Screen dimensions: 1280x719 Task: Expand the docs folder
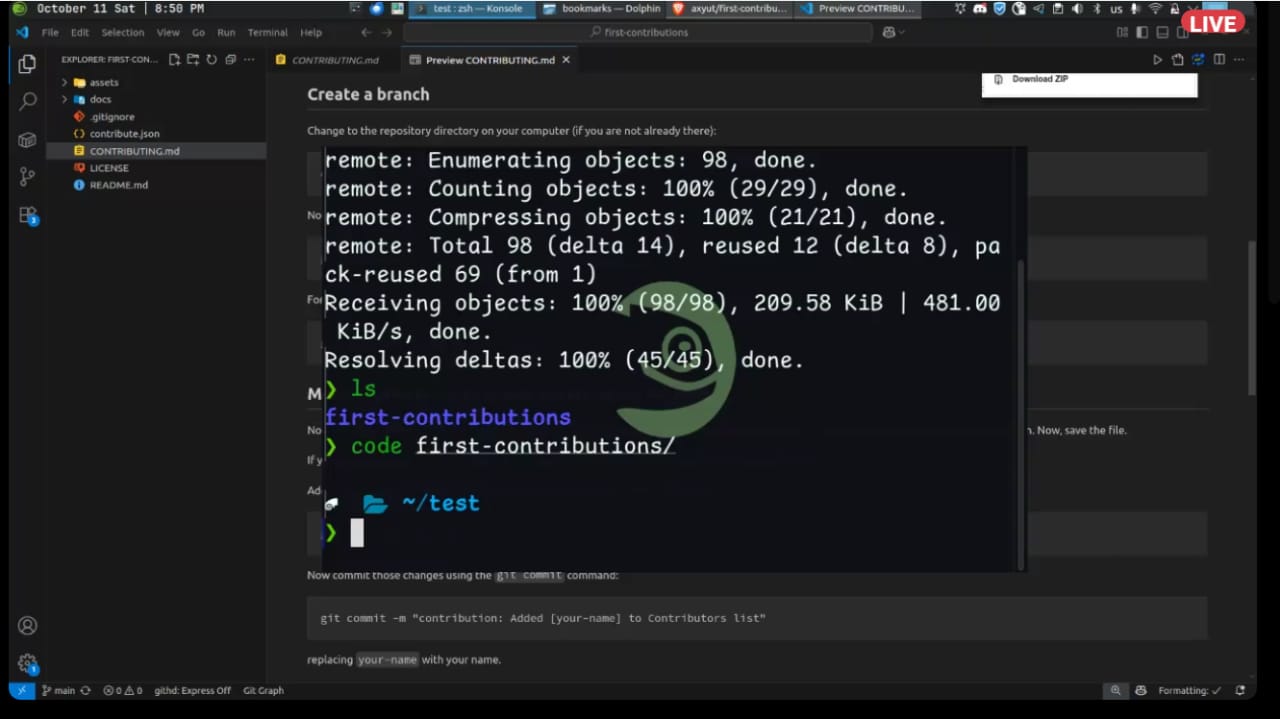[x=100, y=100]
